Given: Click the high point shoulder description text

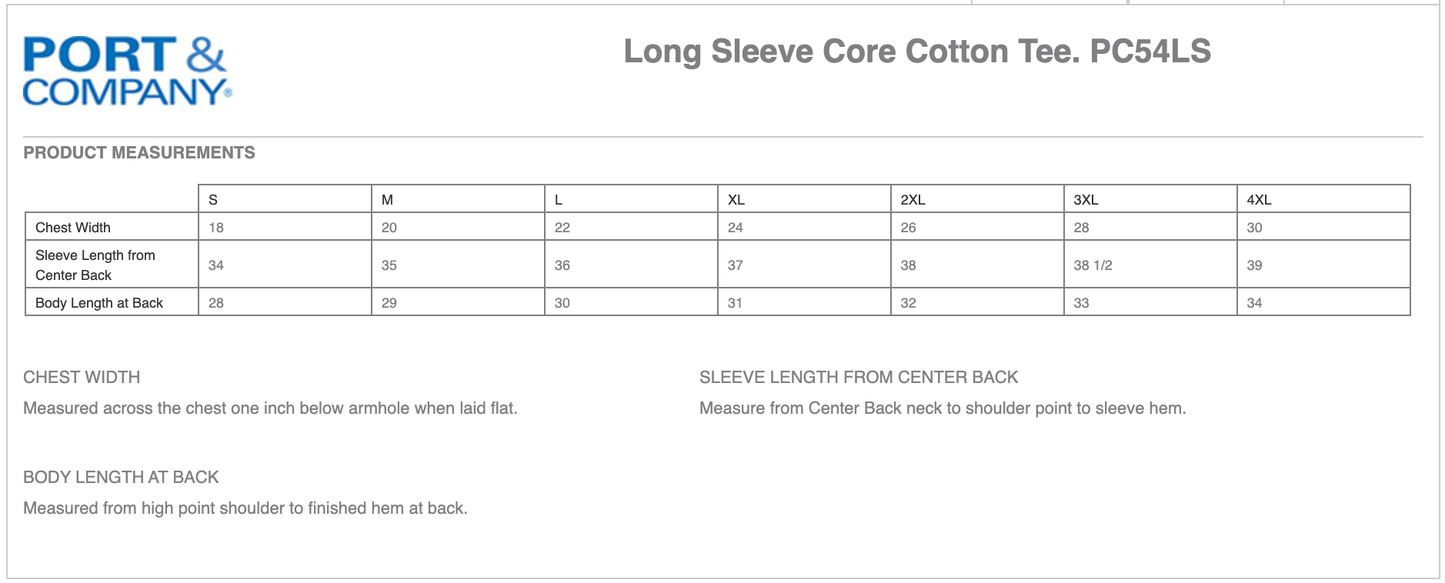Looking at the screenshot, I should [x=245, y=508].
